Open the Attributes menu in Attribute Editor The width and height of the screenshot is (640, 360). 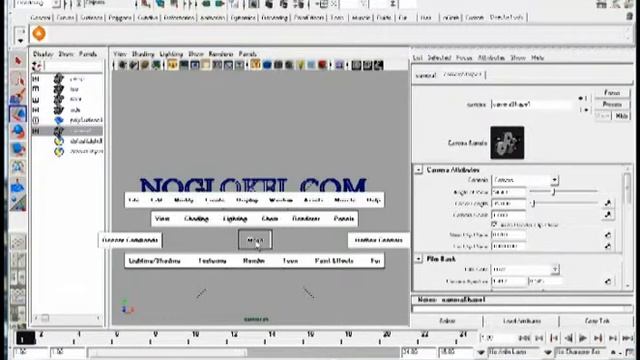491,58
